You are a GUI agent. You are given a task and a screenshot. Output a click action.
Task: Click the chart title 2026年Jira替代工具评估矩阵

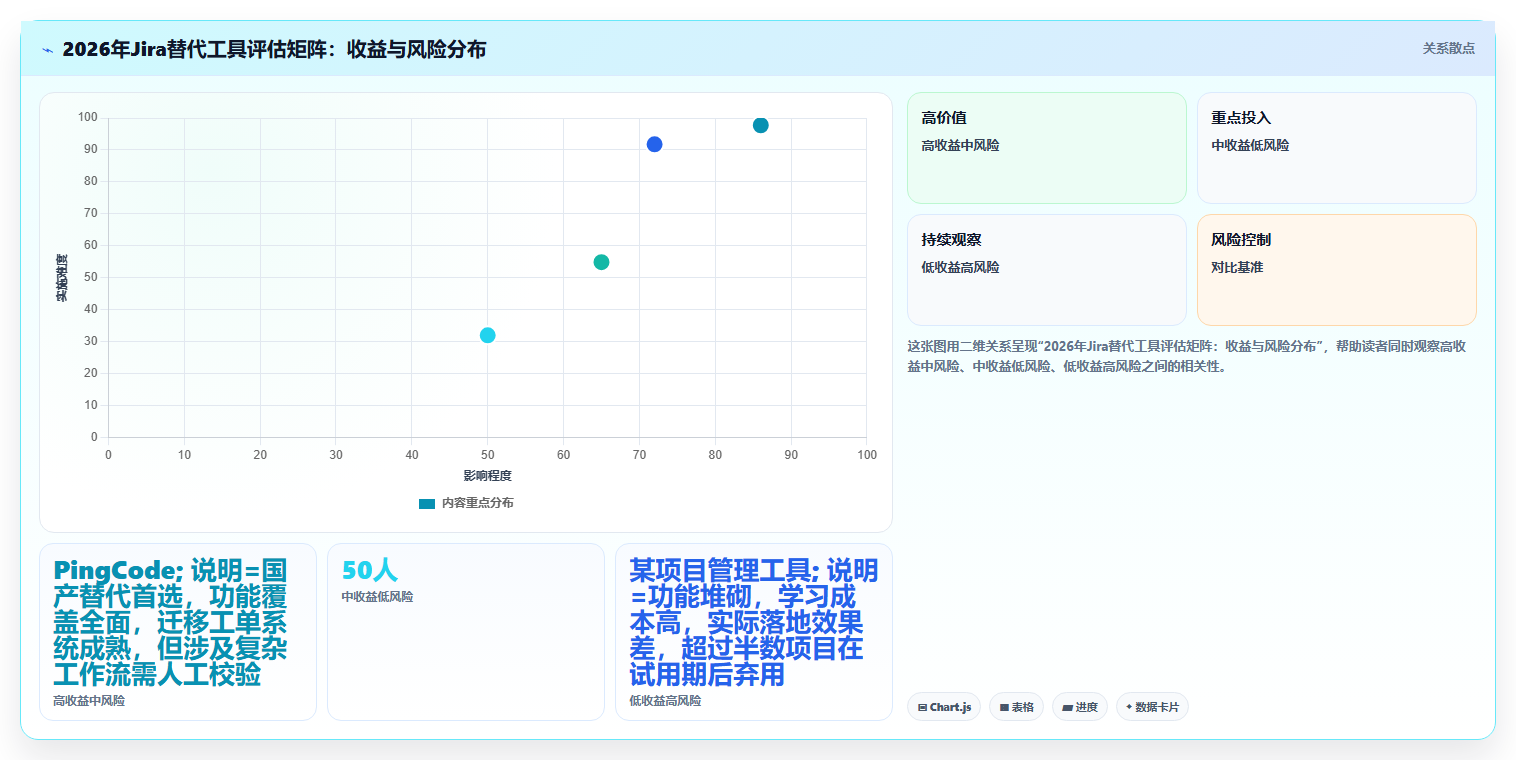(274, 49)
